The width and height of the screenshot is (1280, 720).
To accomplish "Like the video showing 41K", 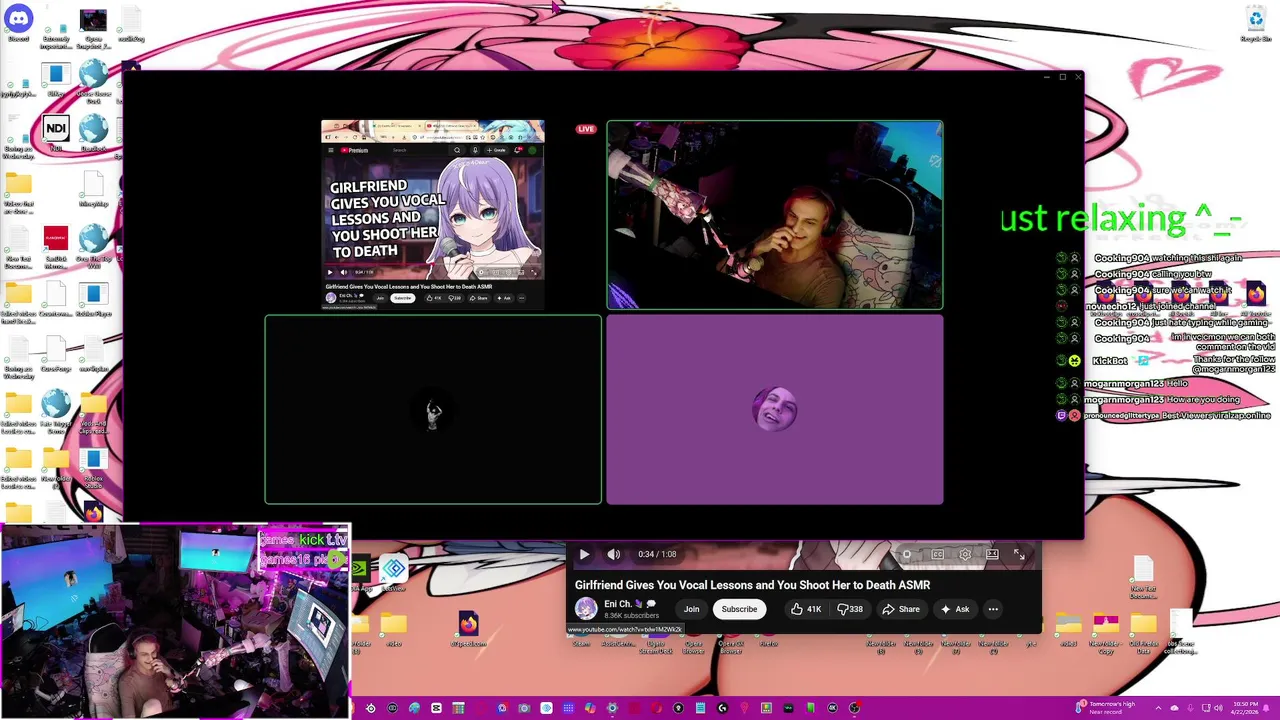I will 806,609.
